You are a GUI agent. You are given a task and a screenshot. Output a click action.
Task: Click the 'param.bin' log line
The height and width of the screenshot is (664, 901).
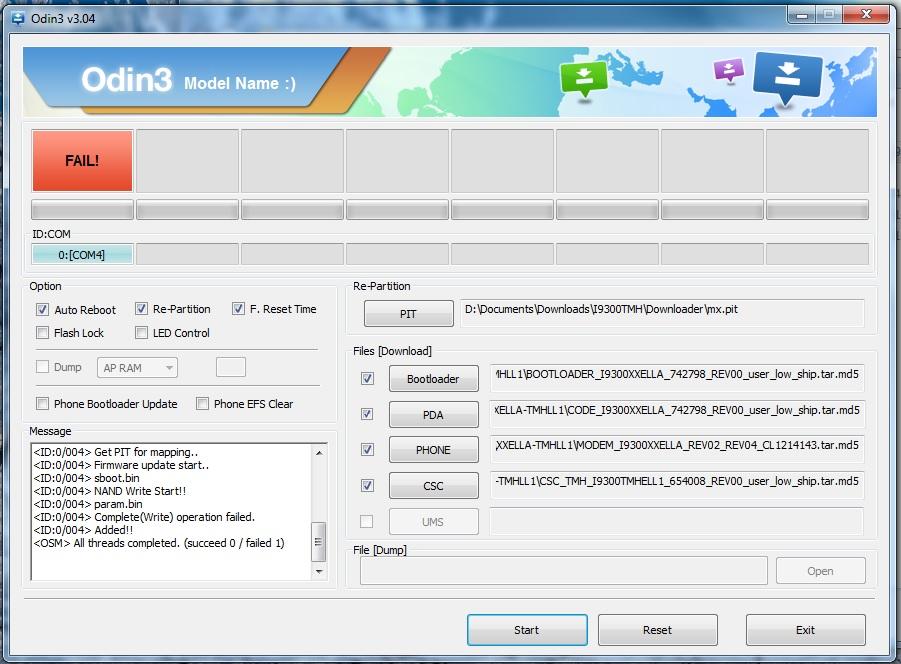pos(88,504)
